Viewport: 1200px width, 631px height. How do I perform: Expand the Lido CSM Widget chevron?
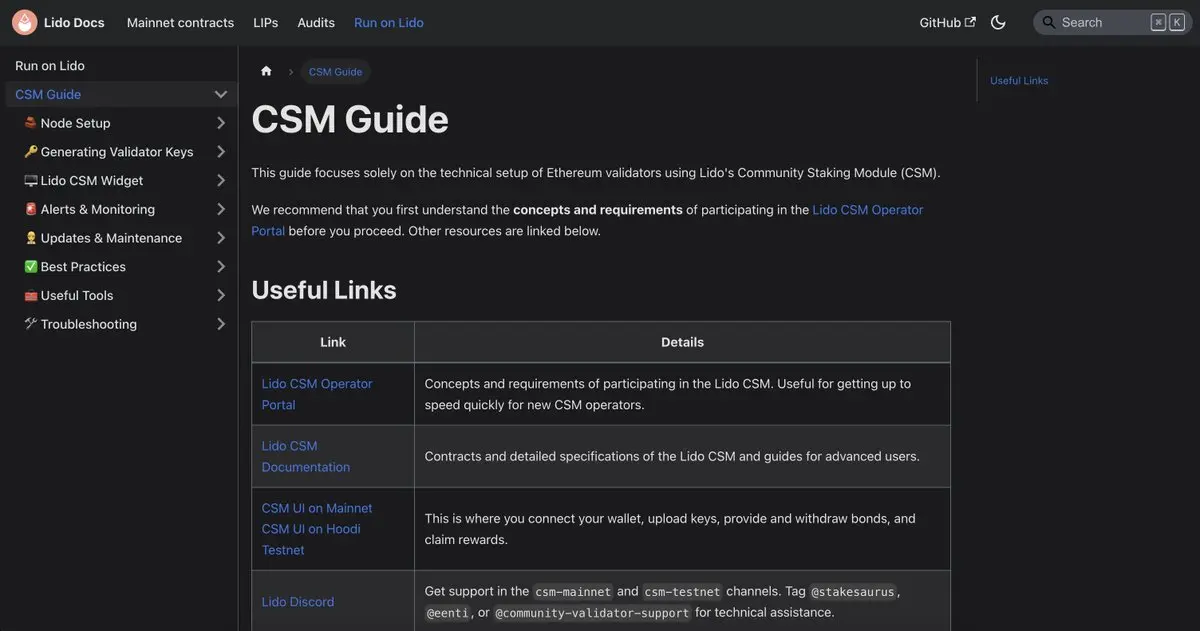pyautogui.click(x=221, y=181)
